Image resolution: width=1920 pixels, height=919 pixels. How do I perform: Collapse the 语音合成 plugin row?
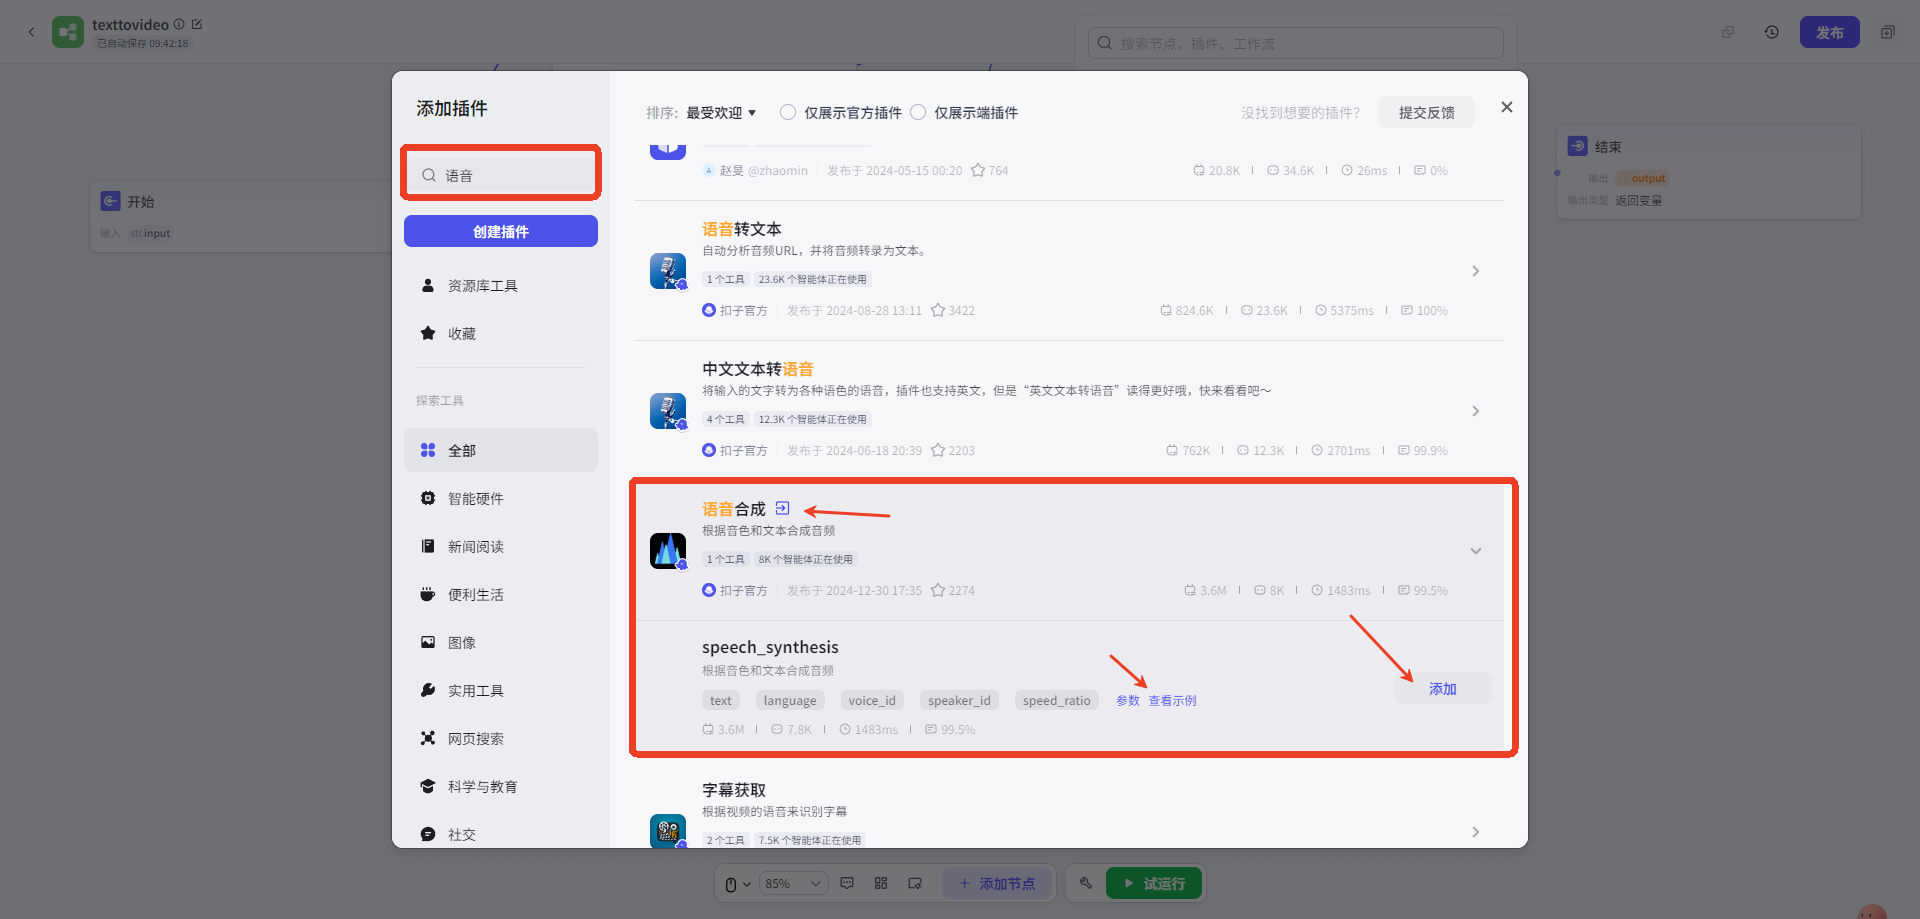coord(1475,551)
